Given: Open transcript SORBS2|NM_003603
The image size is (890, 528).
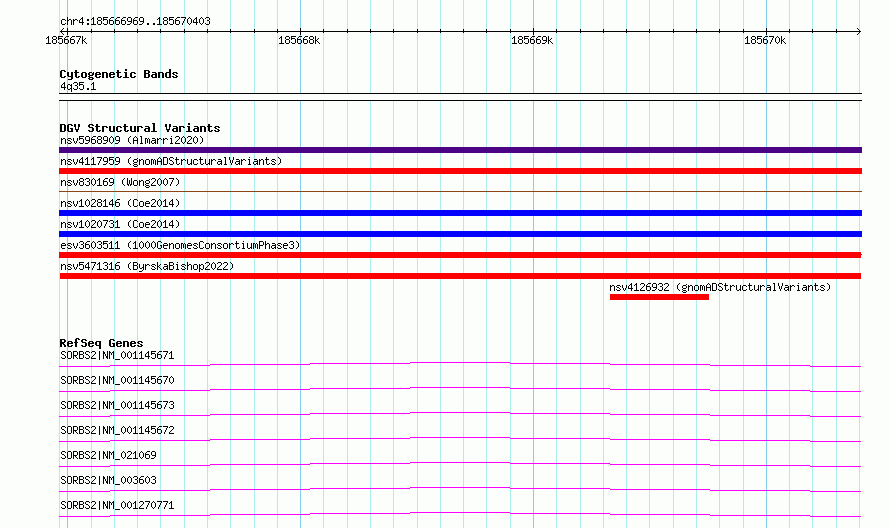Looking at the screenshot, I should tap(108, 480).
